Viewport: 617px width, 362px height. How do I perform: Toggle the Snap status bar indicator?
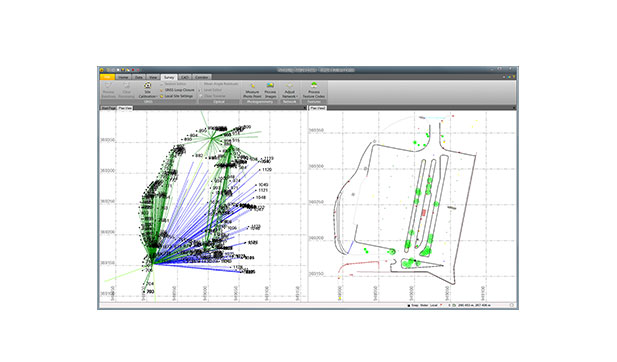click(x=413, y=305)
